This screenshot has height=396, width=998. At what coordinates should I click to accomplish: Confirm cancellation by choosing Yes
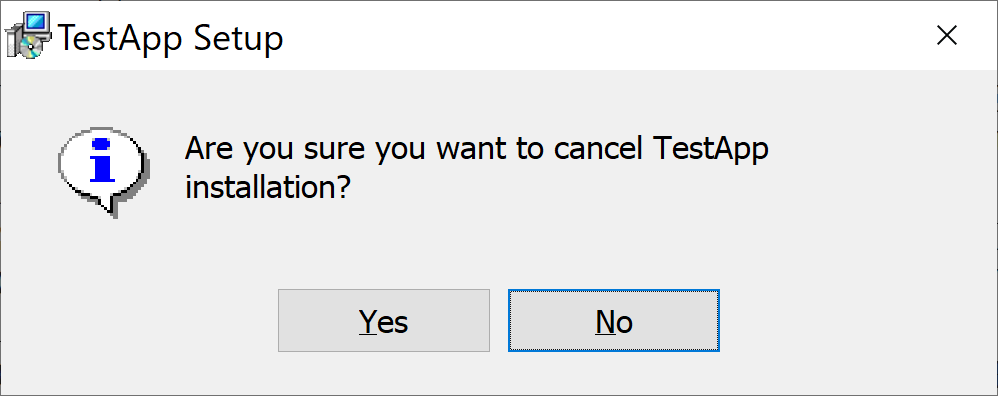(x=384, y=320)
